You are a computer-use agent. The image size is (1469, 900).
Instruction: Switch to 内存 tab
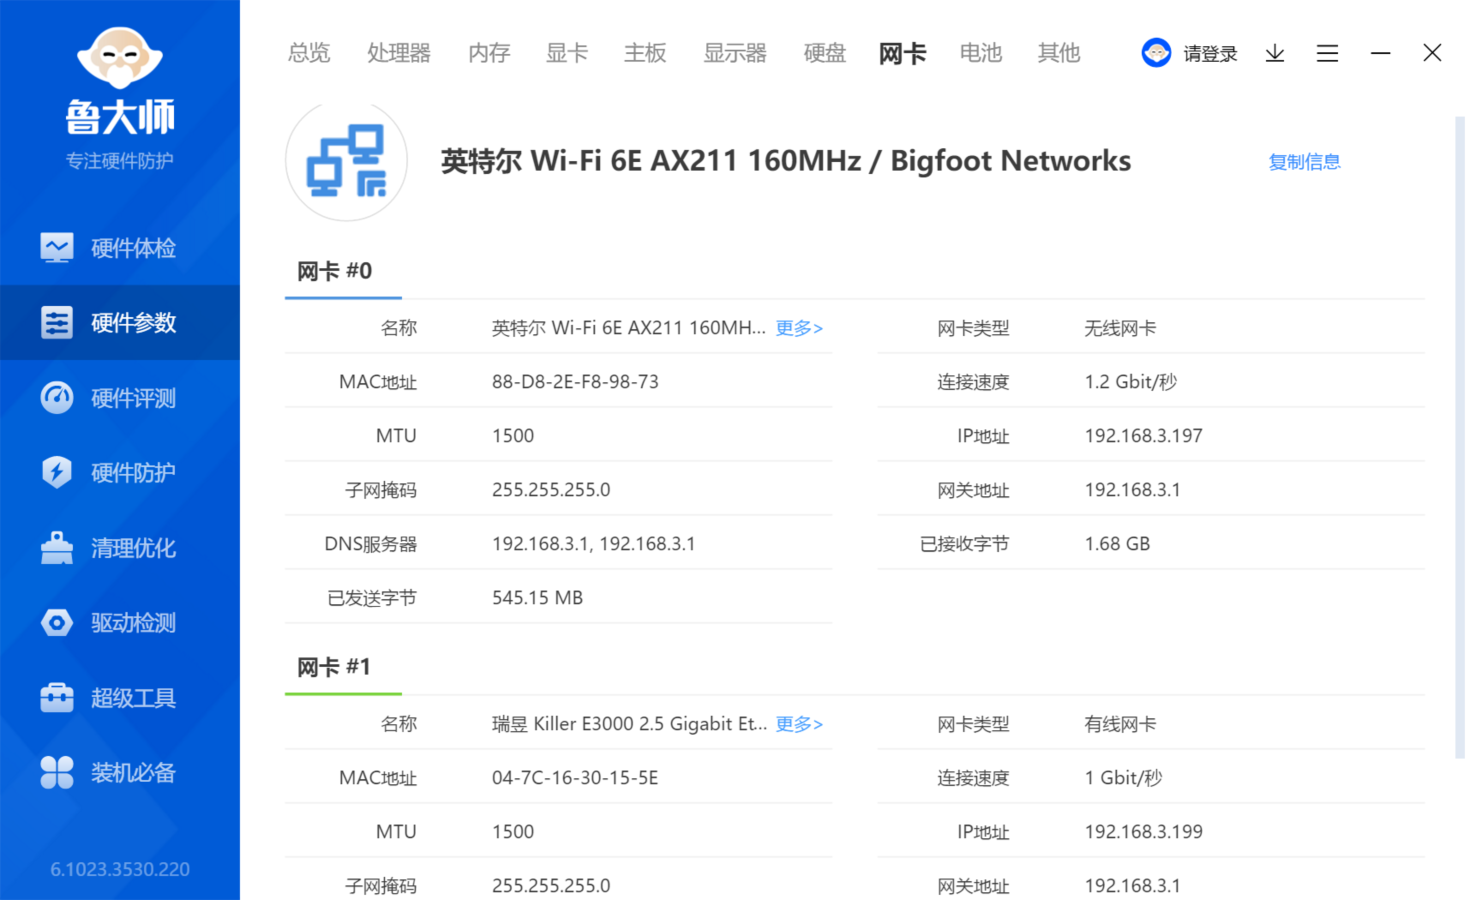tap(489, 53)
